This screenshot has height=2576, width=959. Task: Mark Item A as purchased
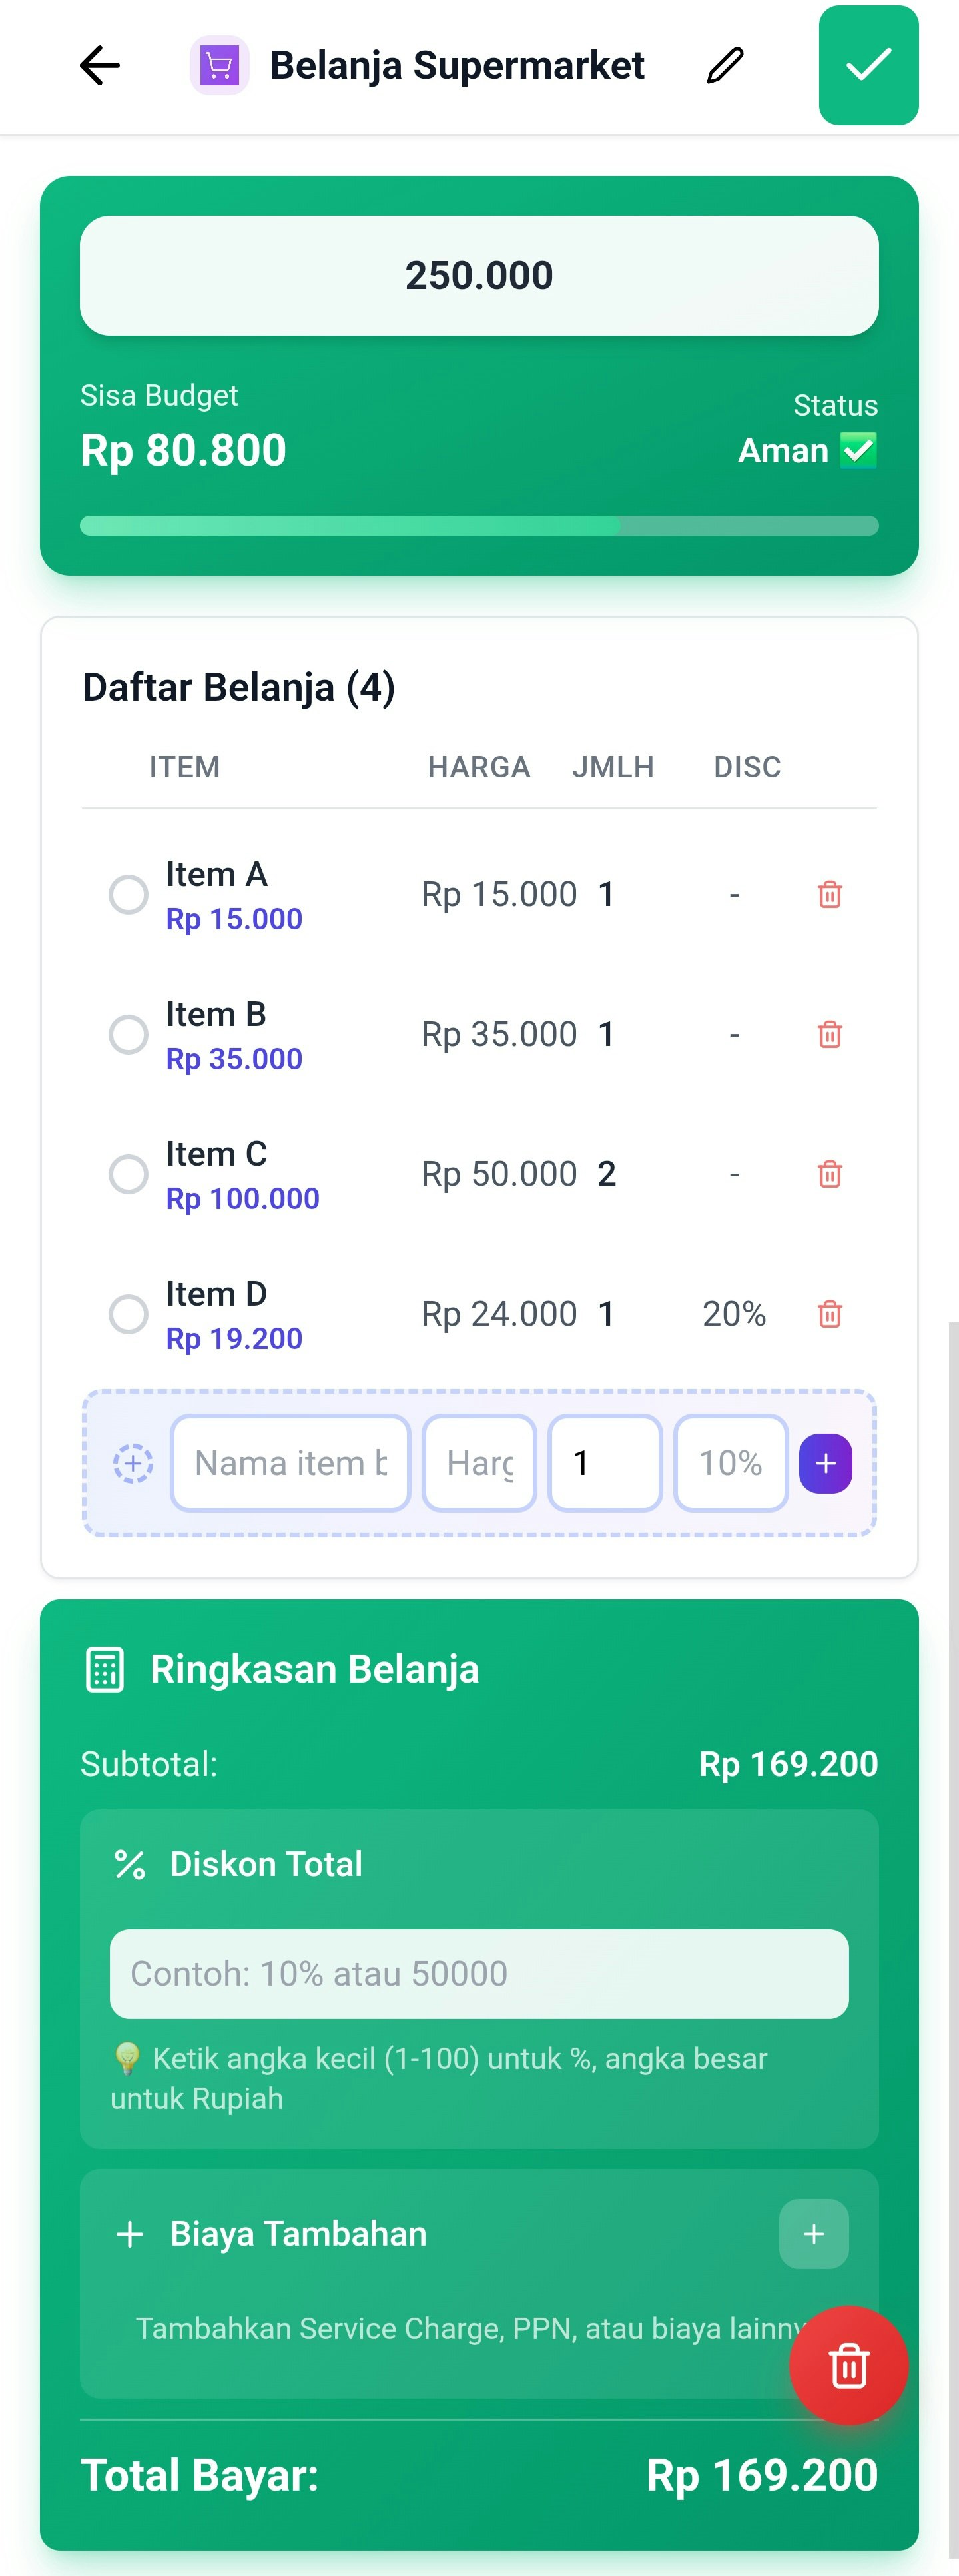coord(128,894)
